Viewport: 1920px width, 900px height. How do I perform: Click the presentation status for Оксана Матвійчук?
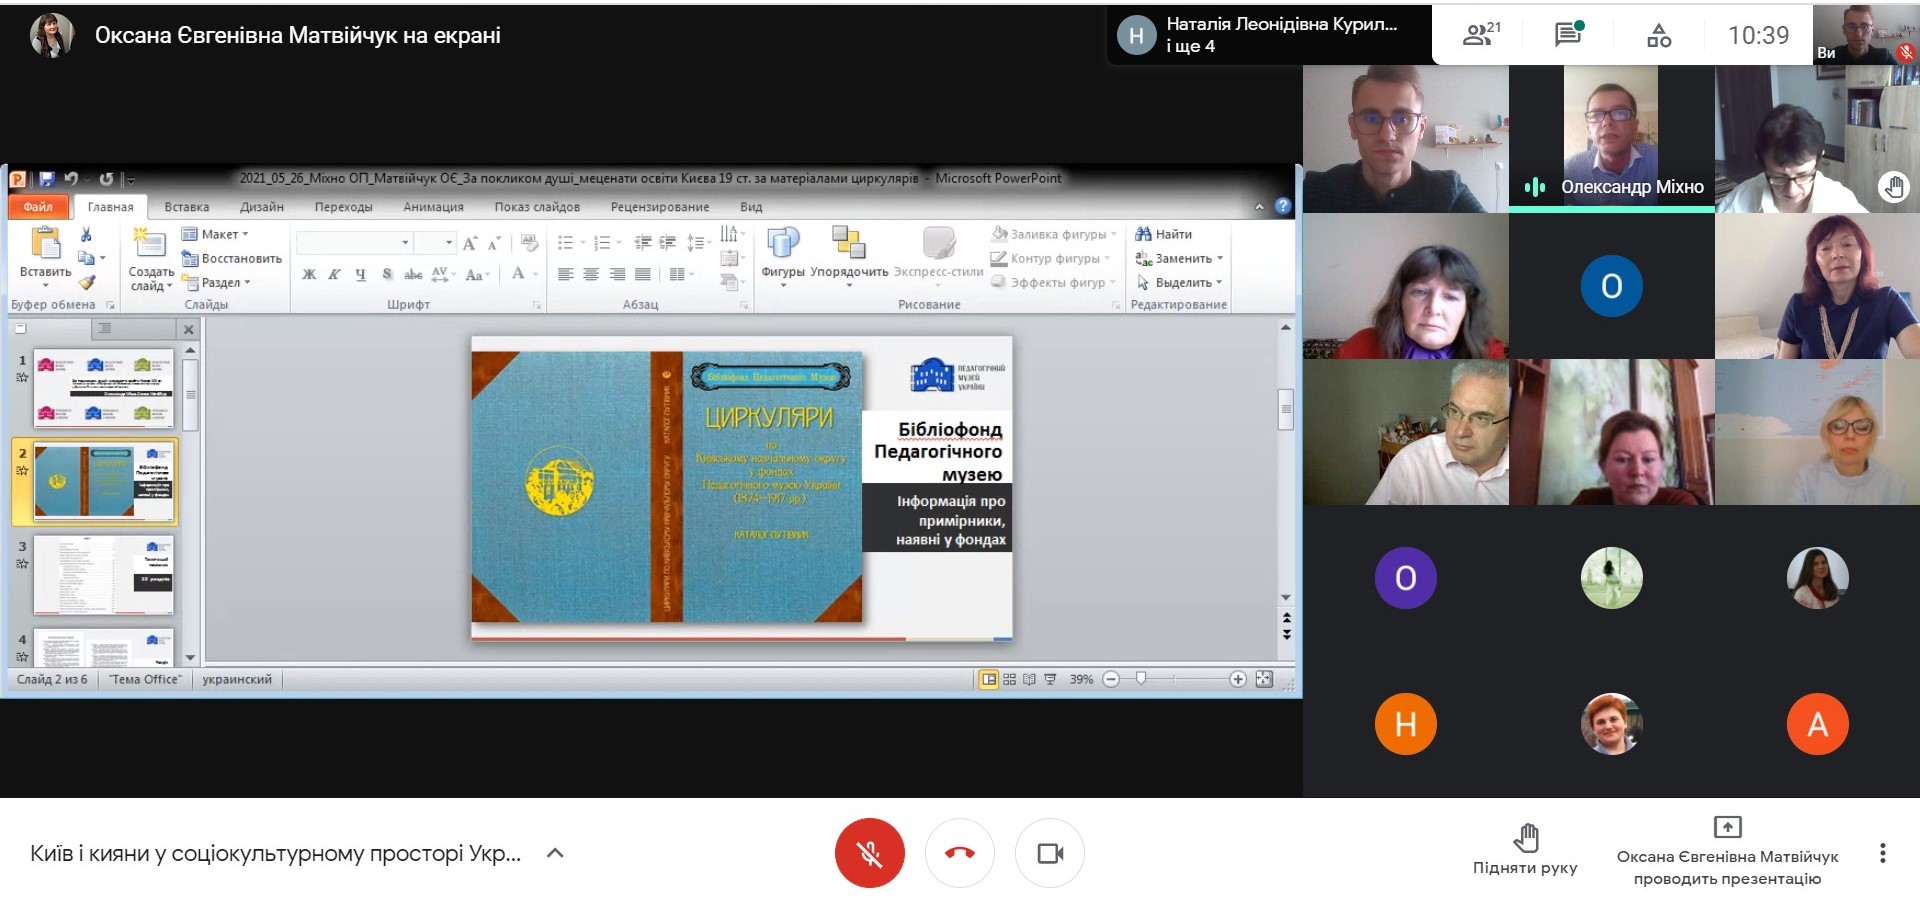tap(1727, 852)
